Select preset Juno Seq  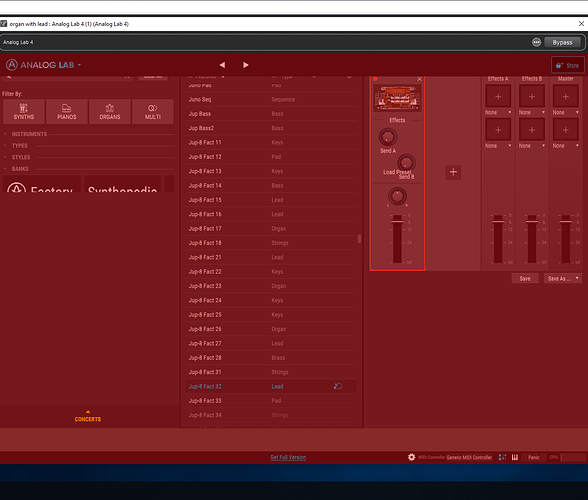coord(271,99)
